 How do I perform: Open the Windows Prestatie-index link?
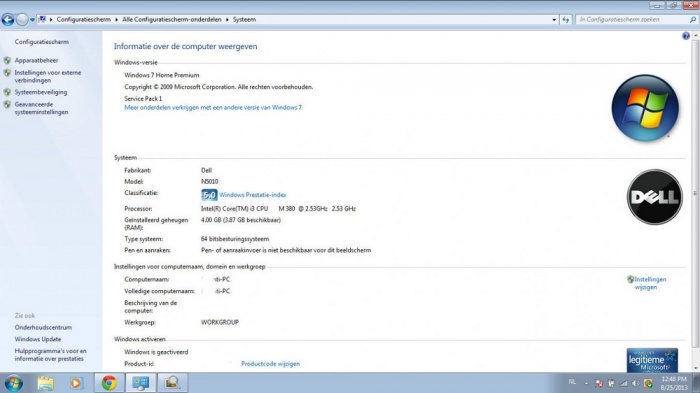pyautogui.click(x=253, y=195)
